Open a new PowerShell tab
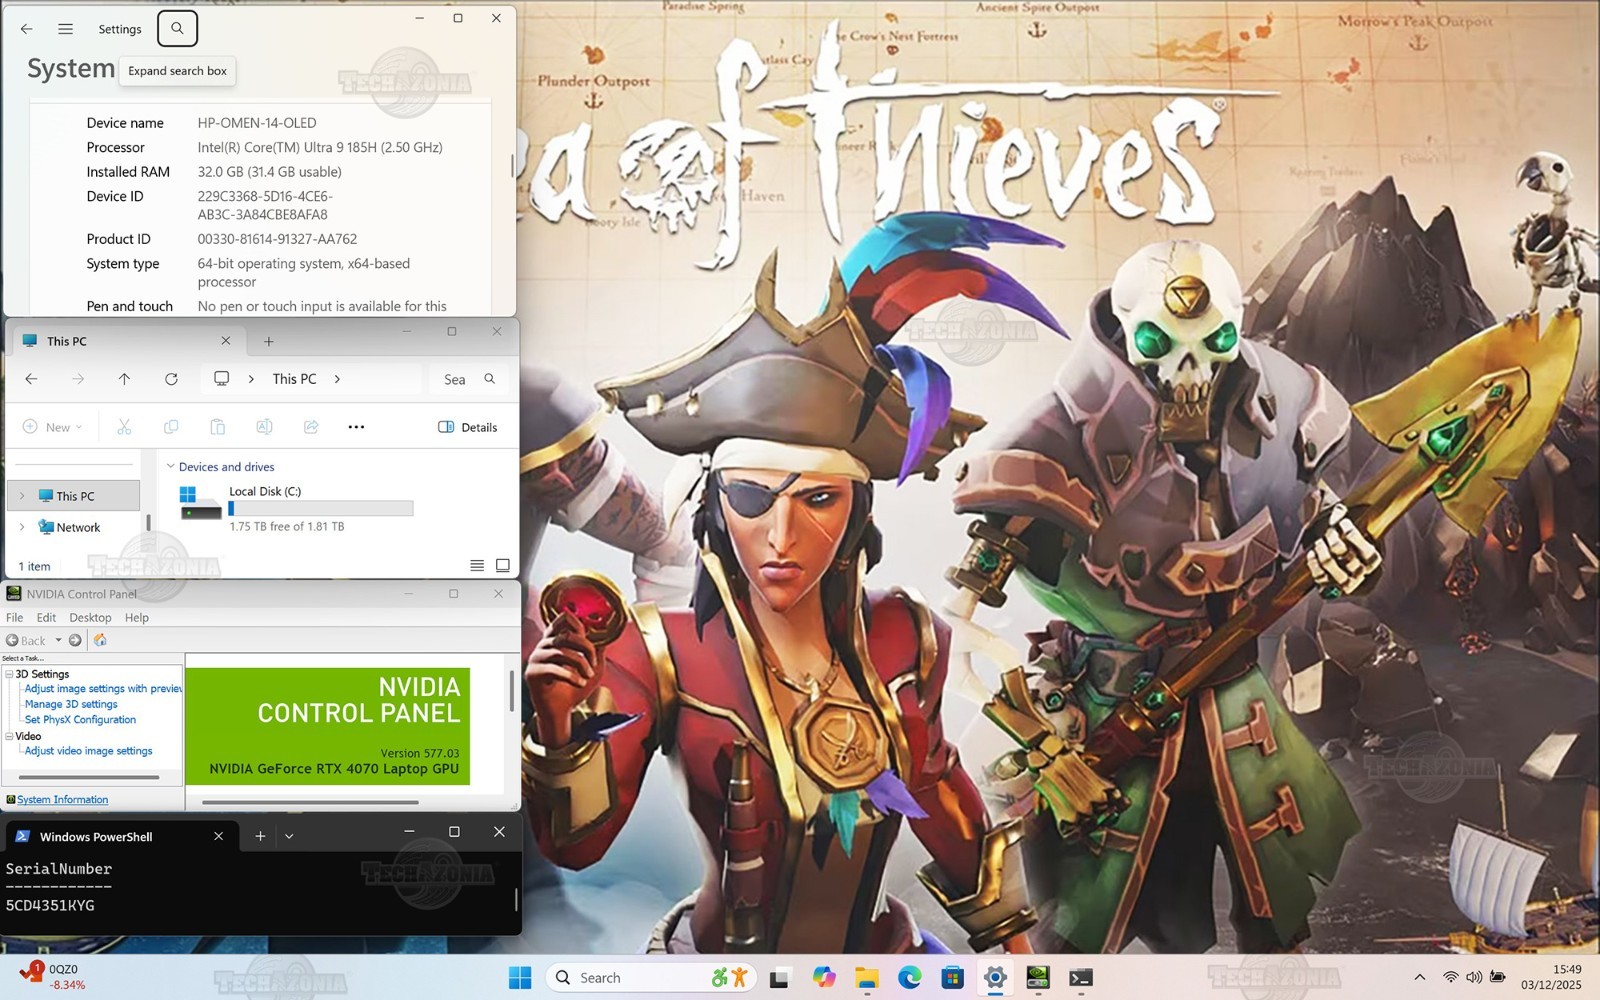 coord(260,836)
